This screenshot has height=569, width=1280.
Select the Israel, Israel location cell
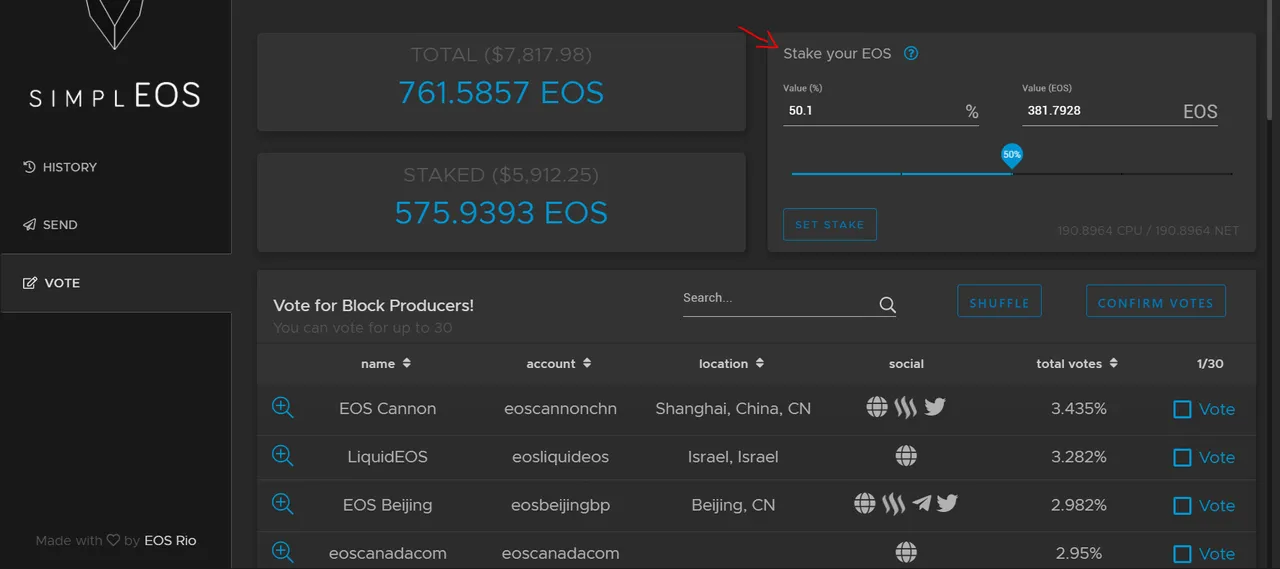coord(733,457)
